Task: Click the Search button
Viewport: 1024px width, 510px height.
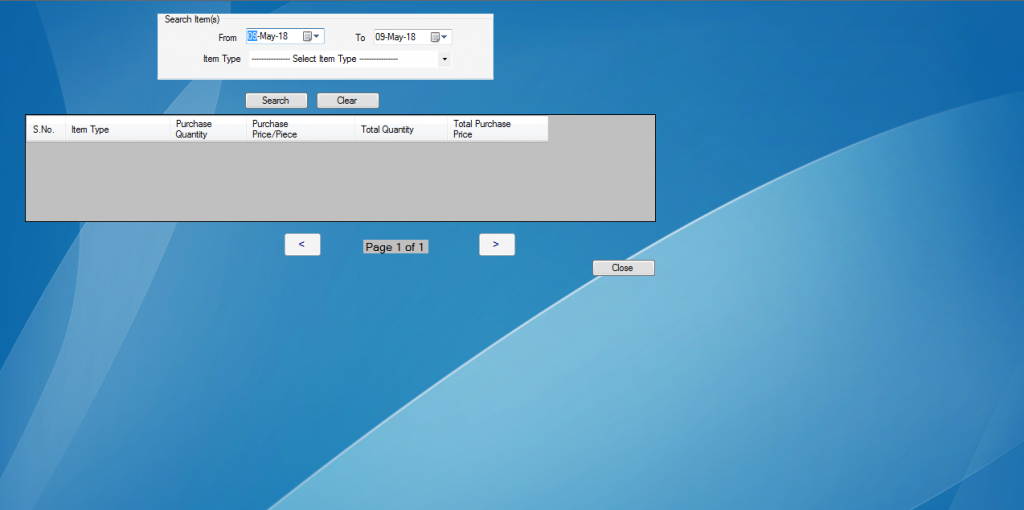Action: [x=276, y=101]
